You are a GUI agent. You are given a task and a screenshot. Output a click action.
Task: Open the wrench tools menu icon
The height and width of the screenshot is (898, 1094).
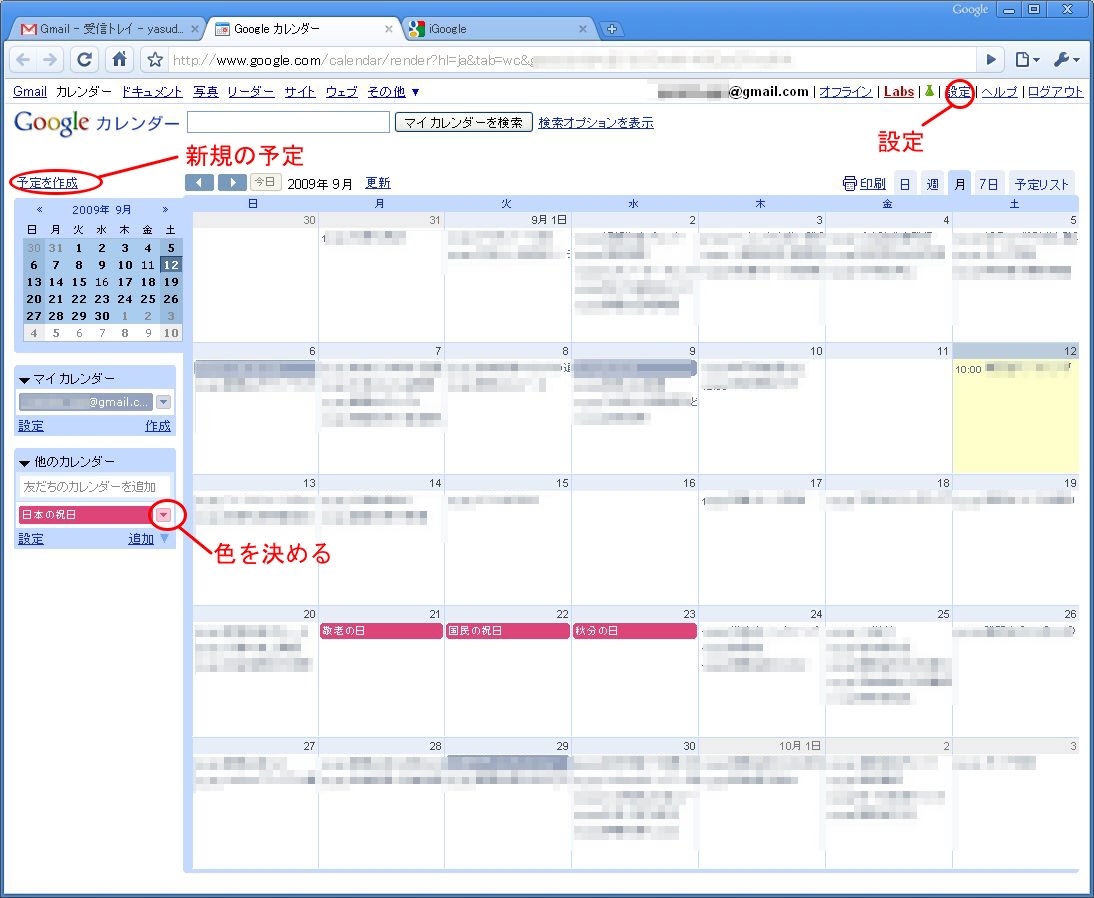coord(1066,60)
